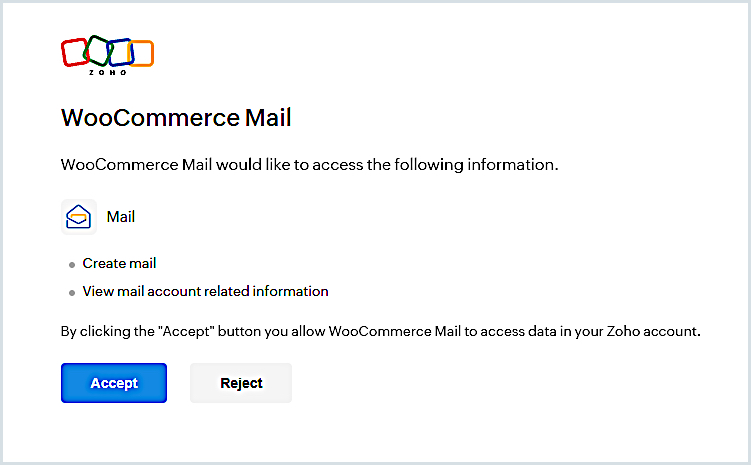Select View mail account related information item
This screenshot has width=751, height=465.
[205, 292]
